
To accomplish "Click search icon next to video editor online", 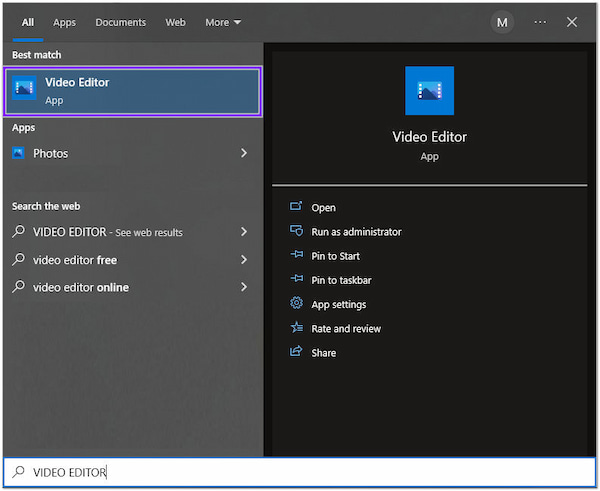I will tap(18, 286).
